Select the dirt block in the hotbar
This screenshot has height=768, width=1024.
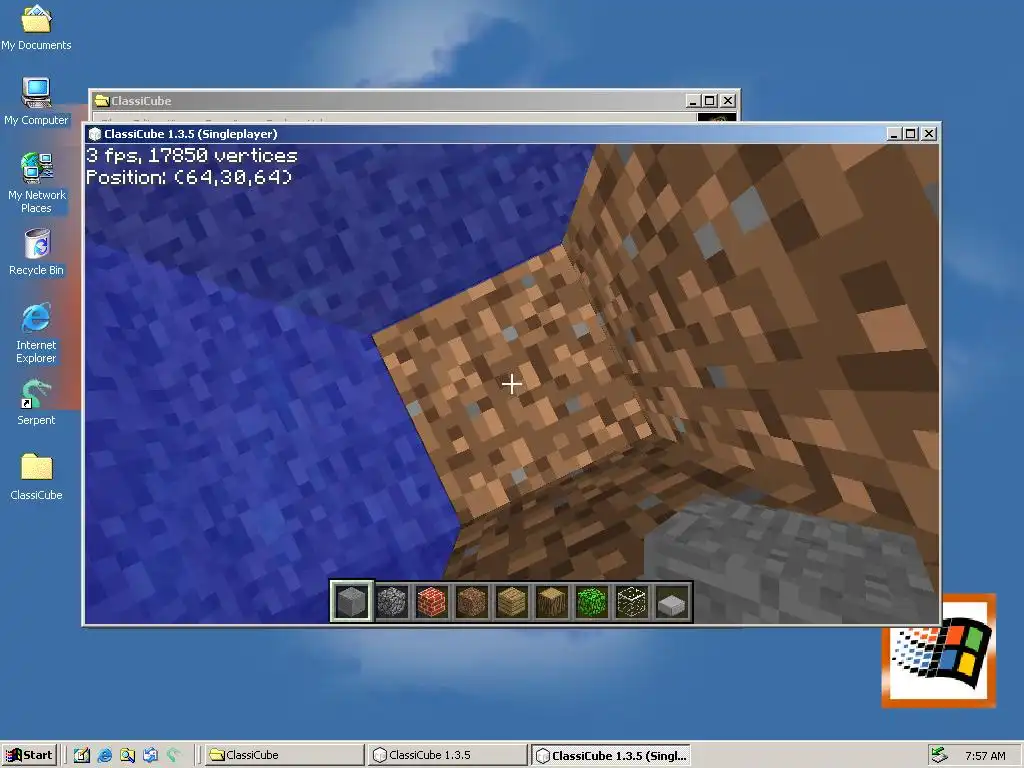472,601
